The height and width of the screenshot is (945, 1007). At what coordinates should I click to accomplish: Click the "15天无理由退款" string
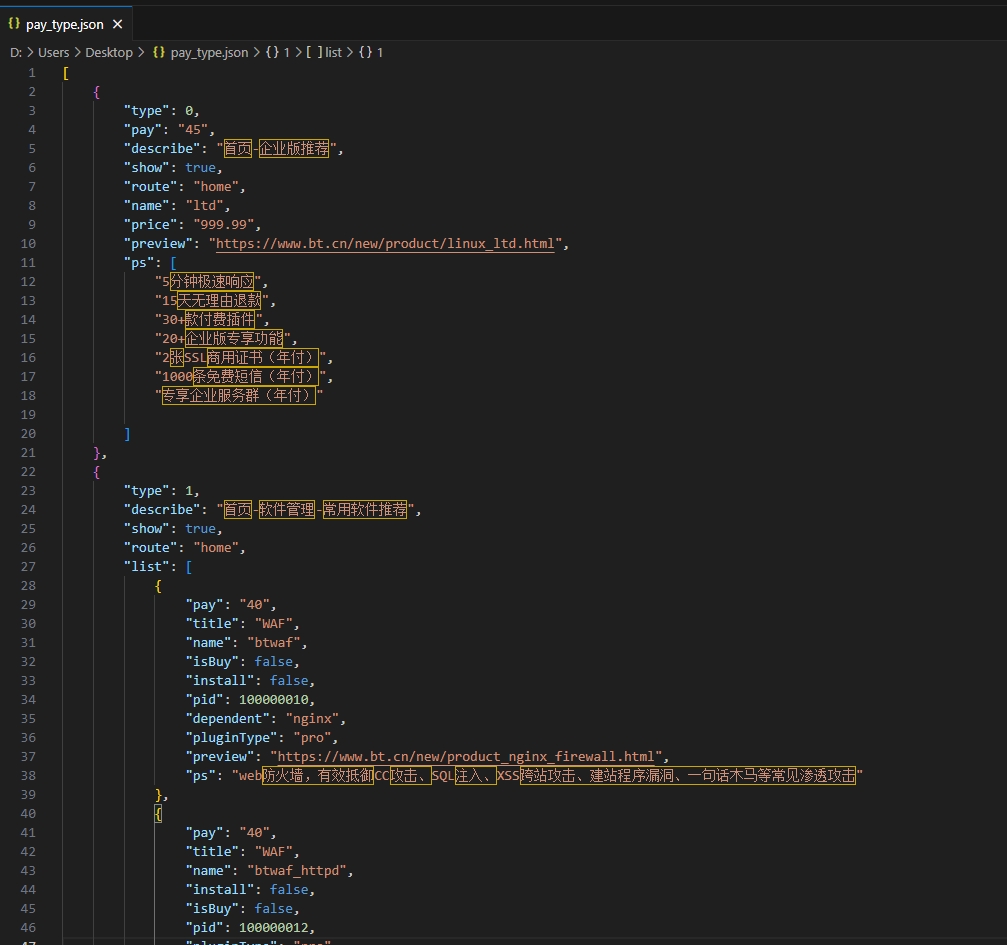point(212,301)
